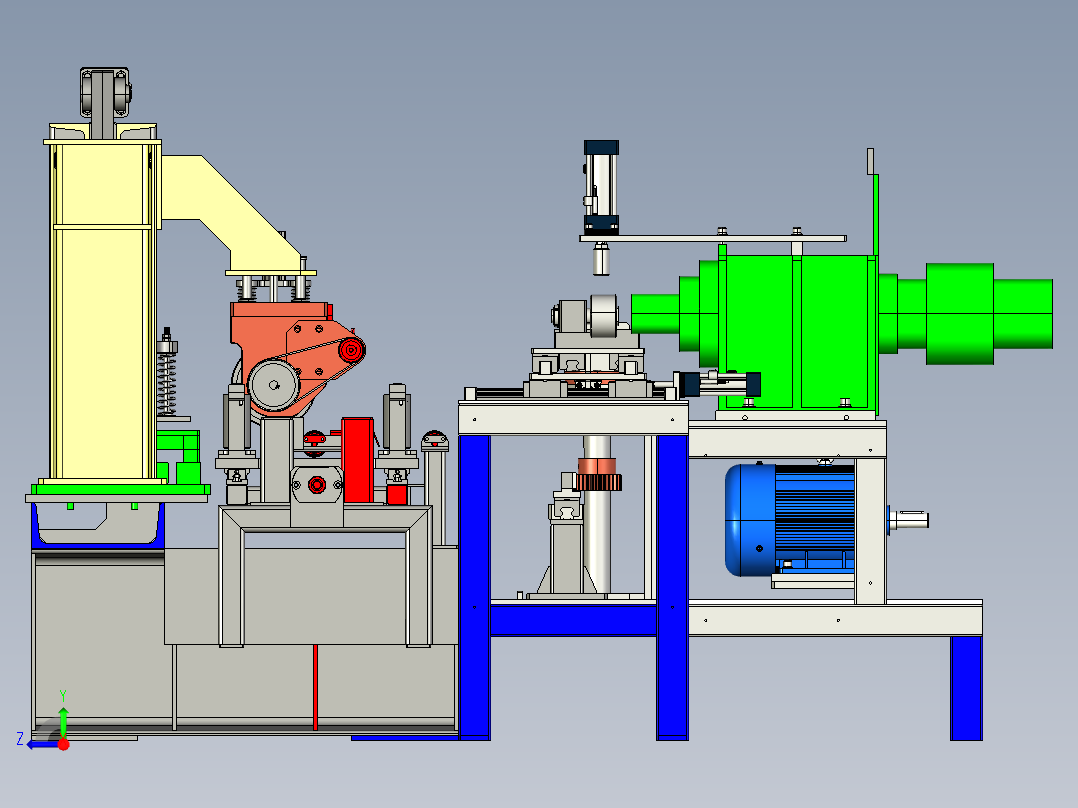Viewport: 1078px width, 808px height.
Task: Select the copper-colored gear on vertical shaft
Action: click(x=598, y=474)
